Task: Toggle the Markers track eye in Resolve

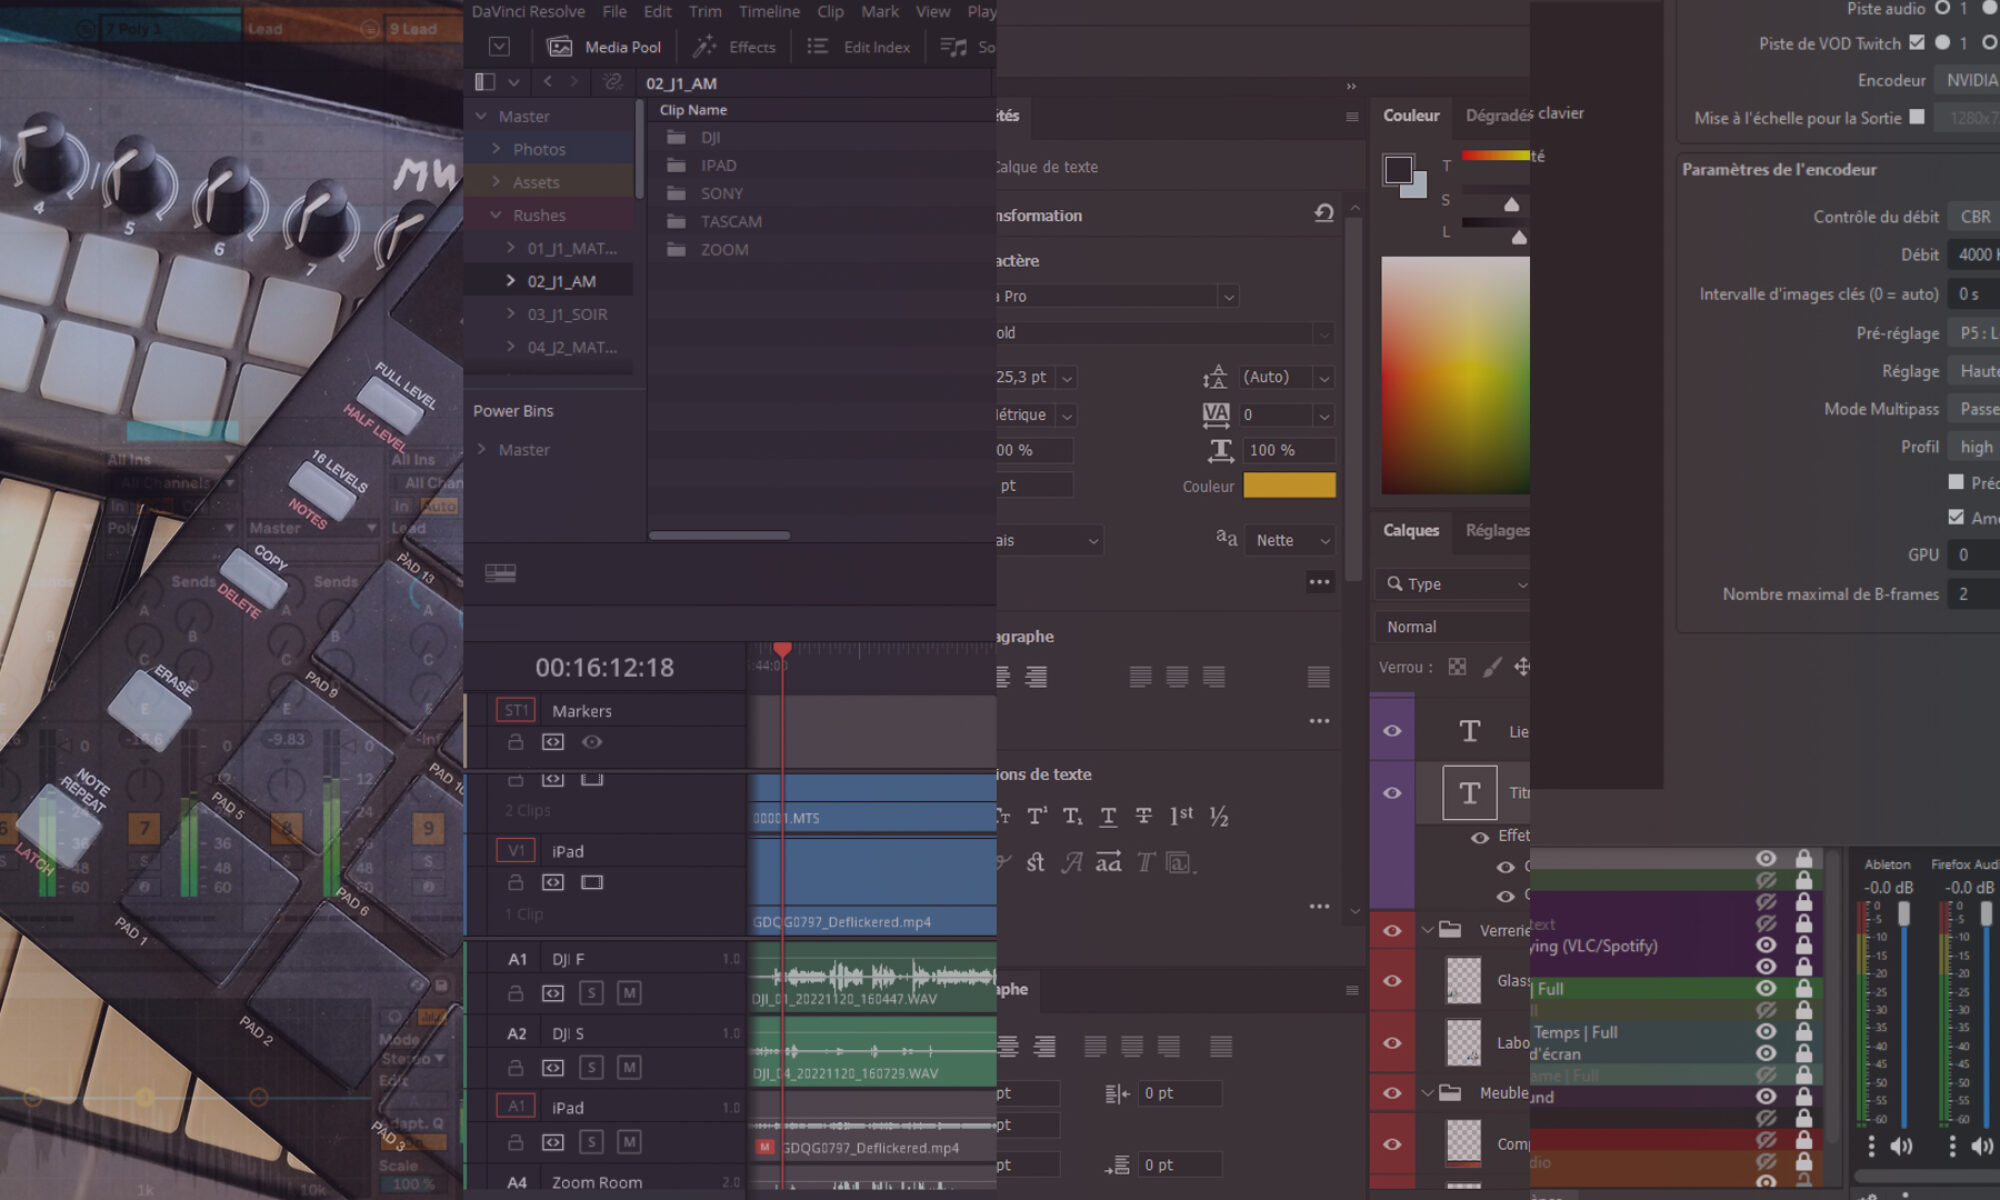Action: (592, 742)
